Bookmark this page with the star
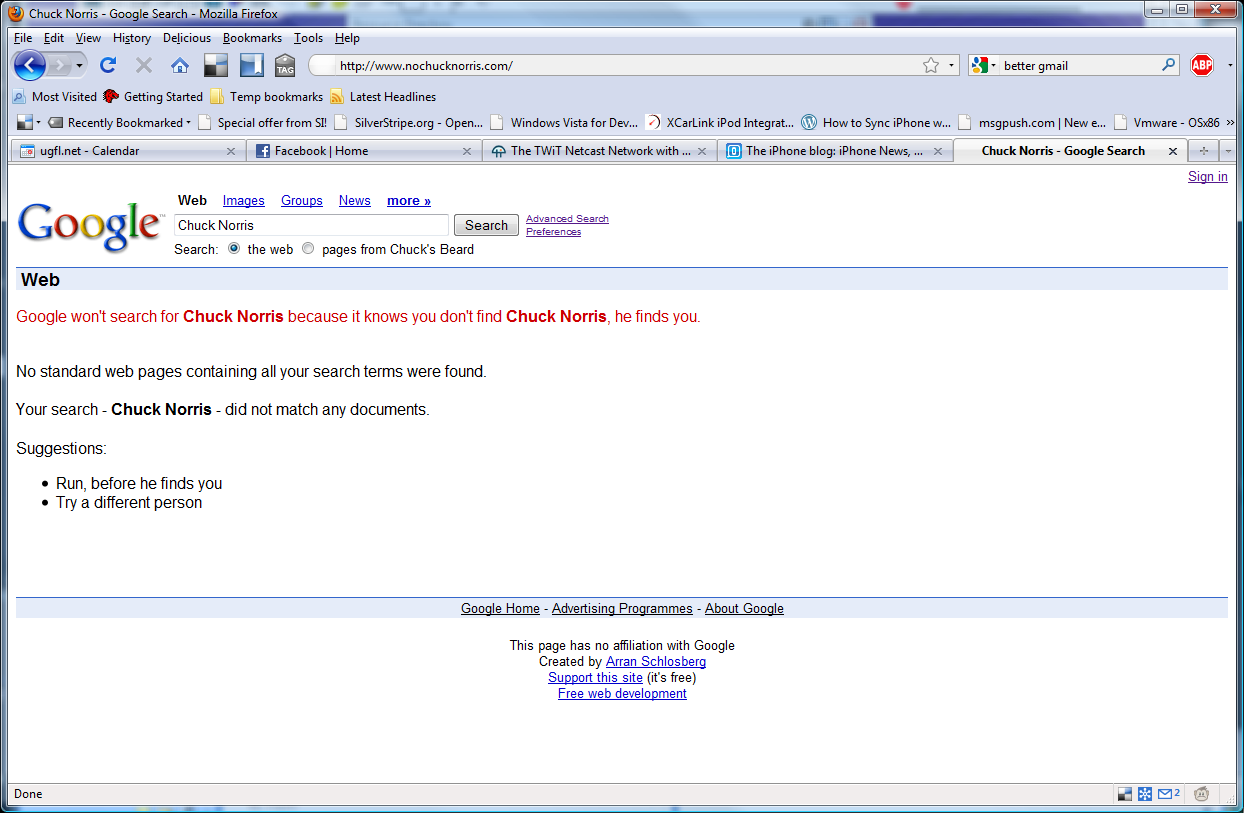The width and height of the screenshot is (1244, 813). coord(931,66)
